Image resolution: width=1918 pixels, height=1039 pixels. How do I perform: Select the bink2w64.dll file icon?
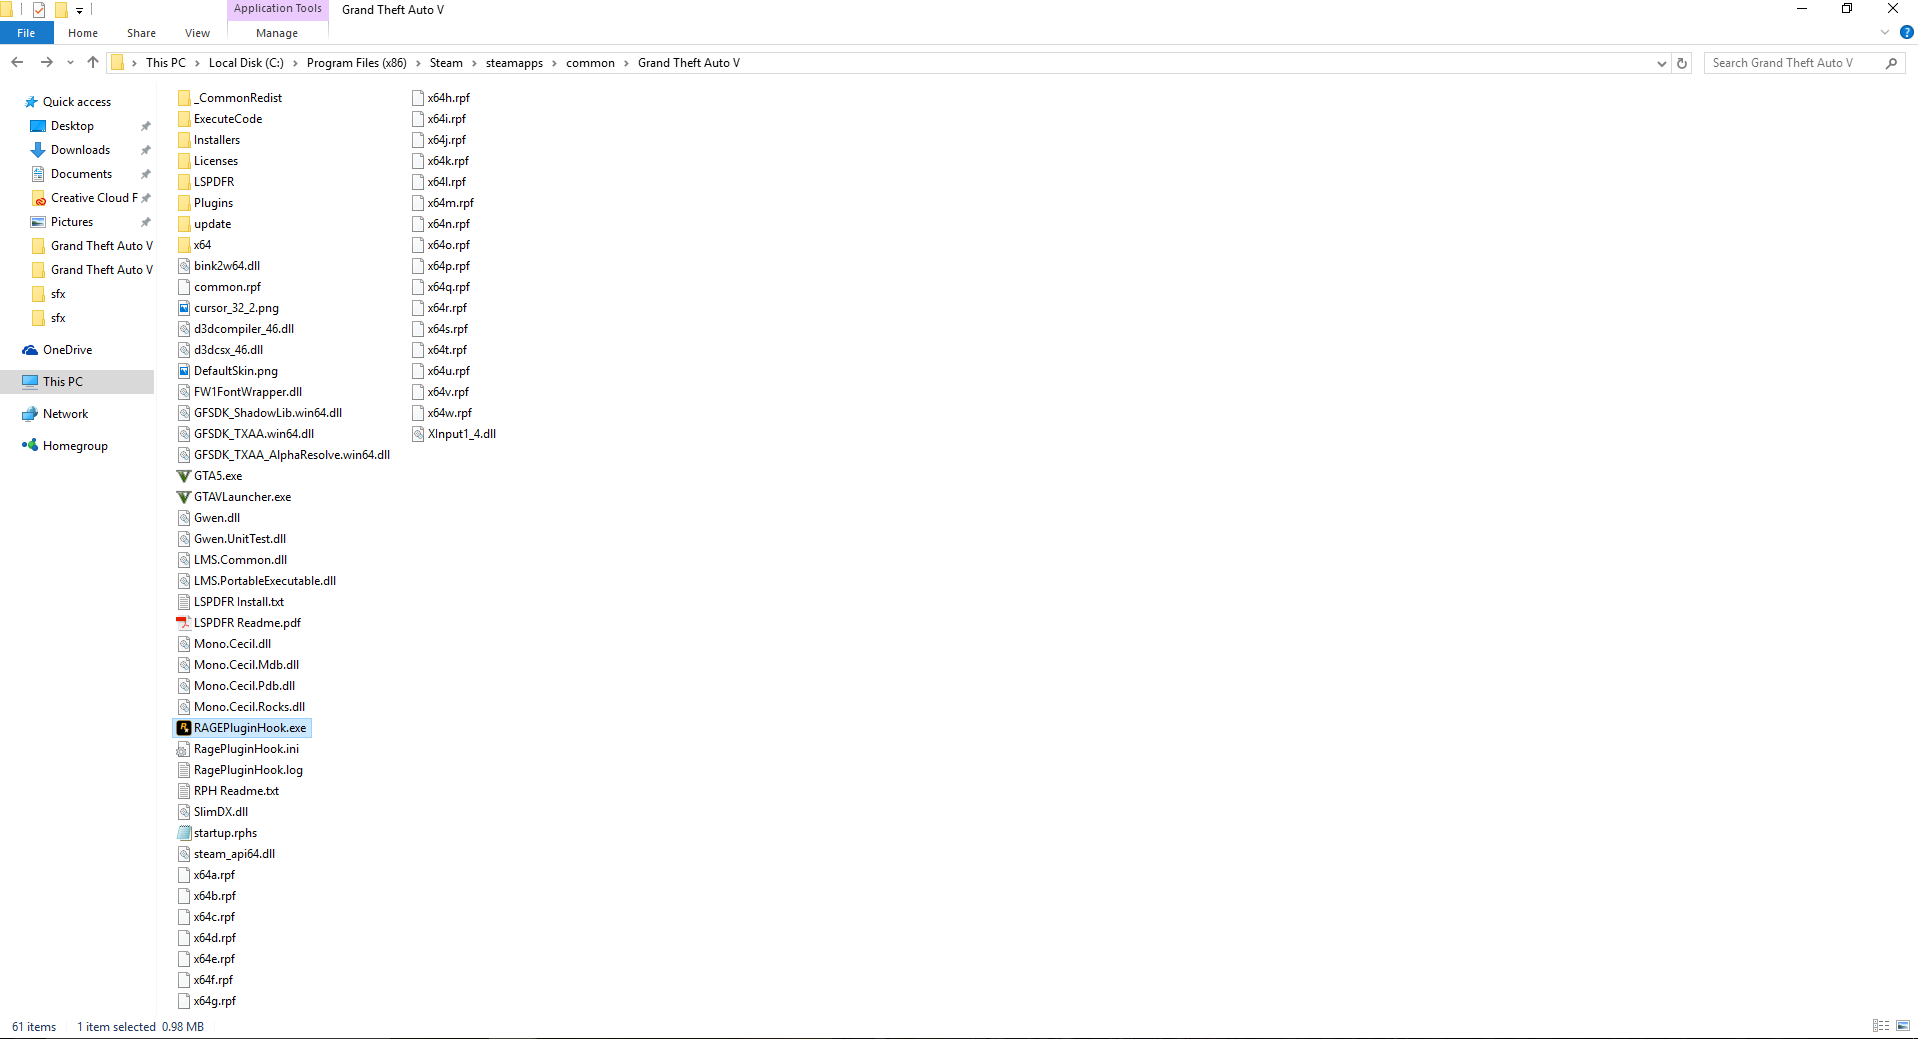click(184, 266)
